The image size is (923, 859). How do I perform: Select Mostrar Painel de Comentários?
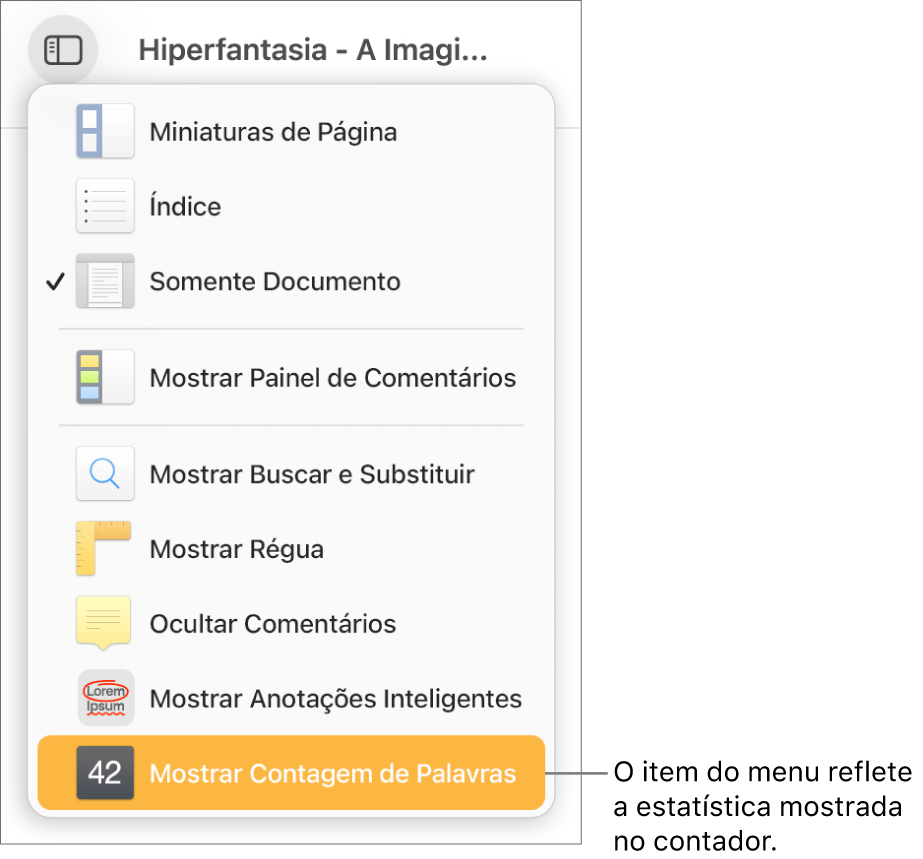(x=332, y=377)
